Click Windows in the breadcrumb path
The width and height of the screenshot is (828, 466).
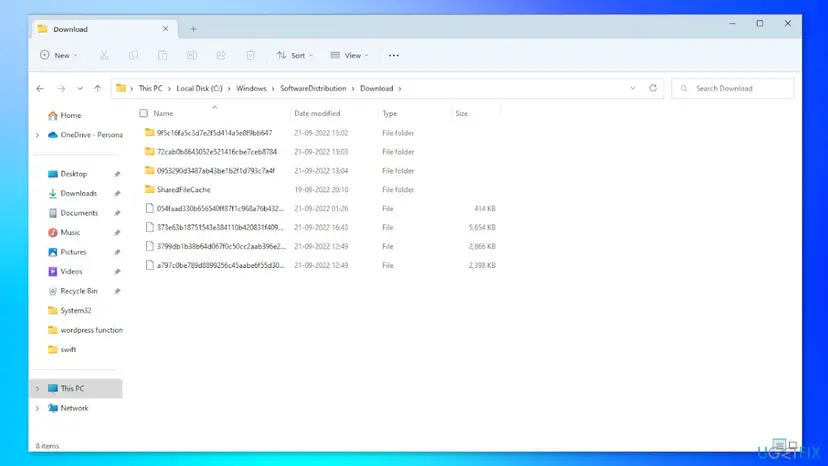[251, 88]
